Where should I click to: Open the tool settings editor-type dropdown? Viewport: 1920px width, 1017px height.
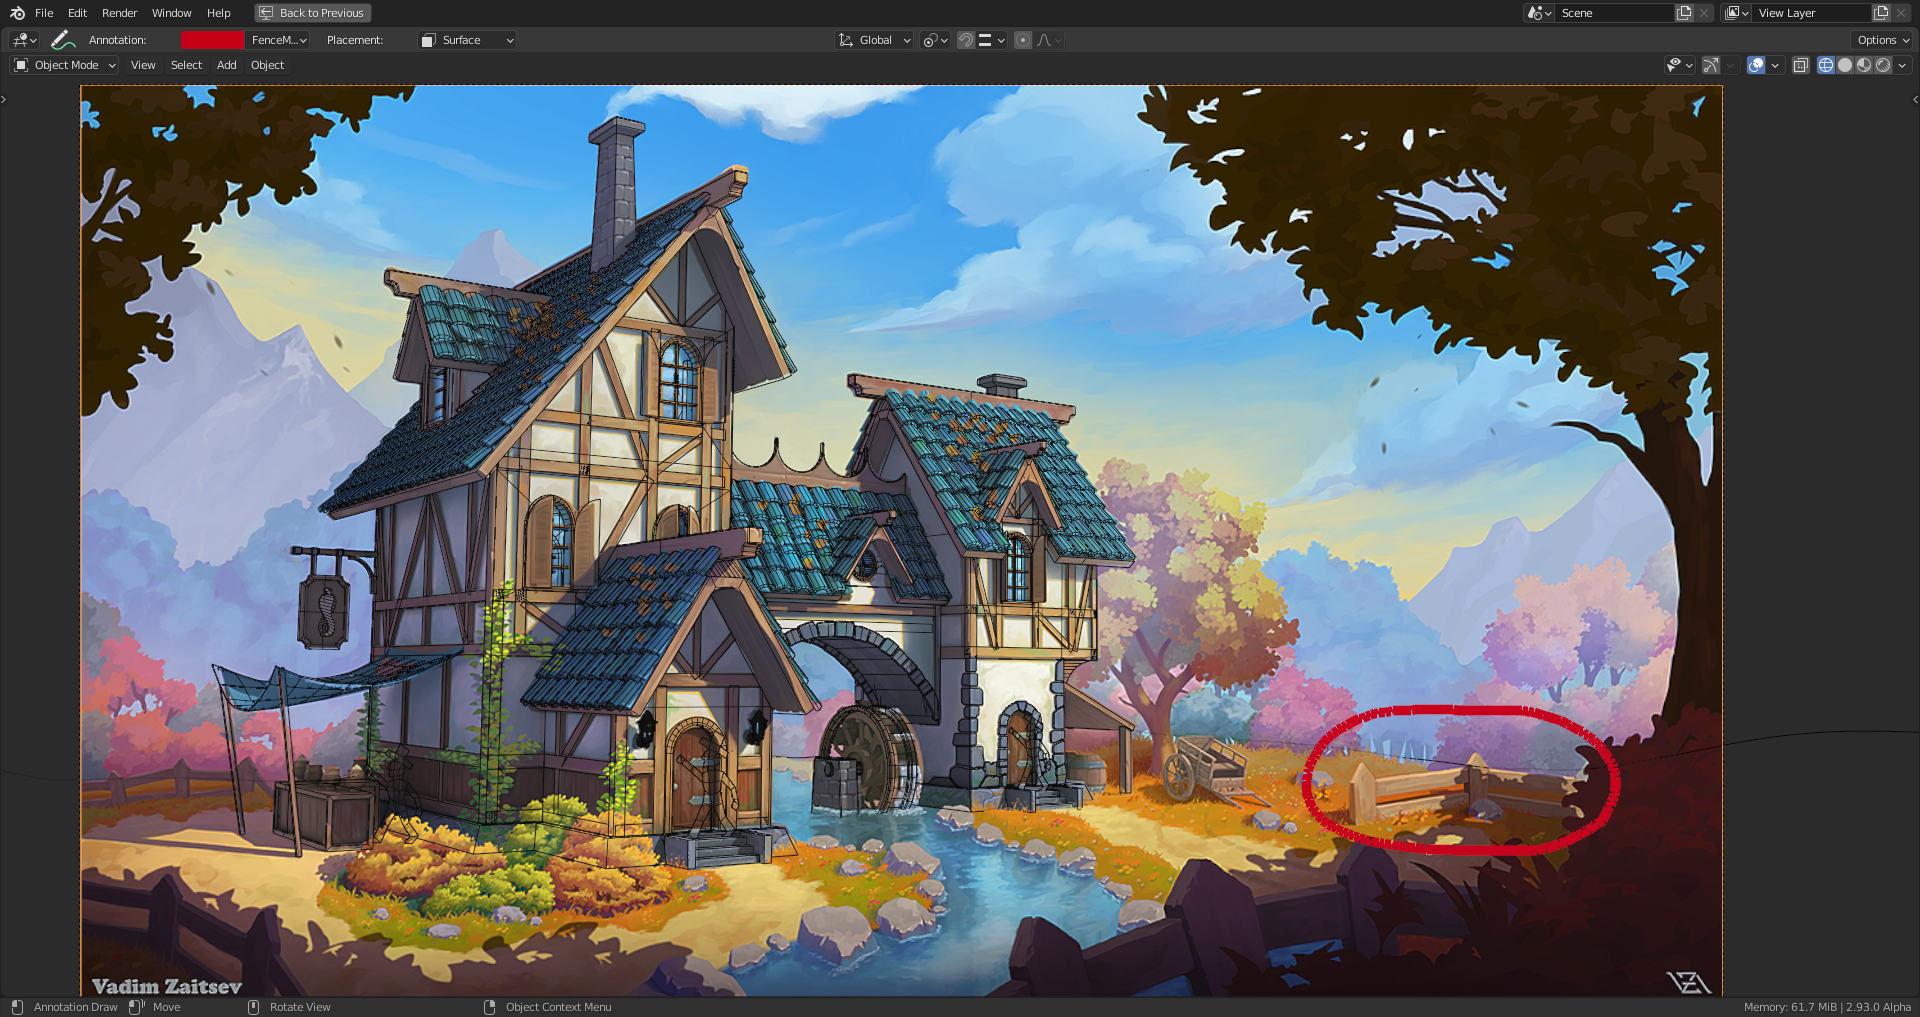pos(24,40)
